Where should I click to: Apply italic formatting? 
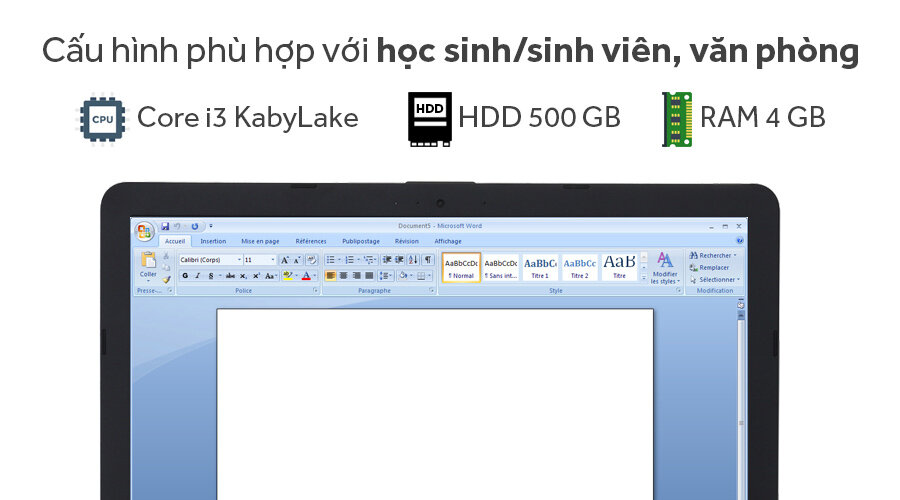click(197, 275)
